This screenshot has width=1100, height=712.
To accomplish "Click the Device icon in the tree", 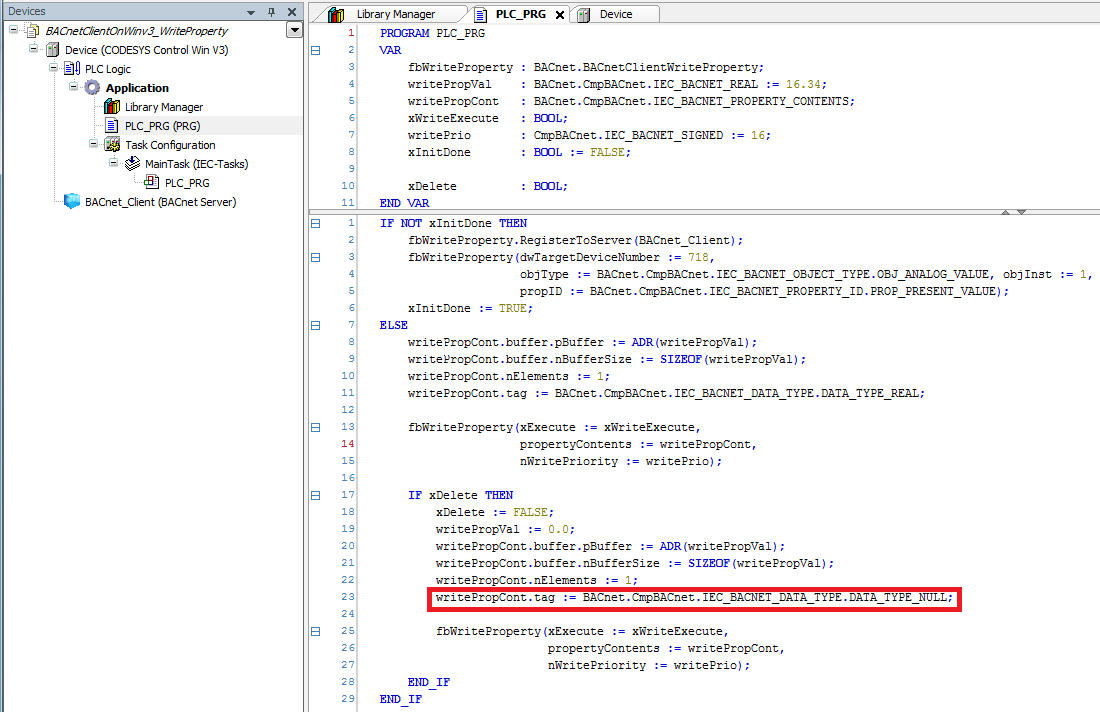I will pos(52,50).
